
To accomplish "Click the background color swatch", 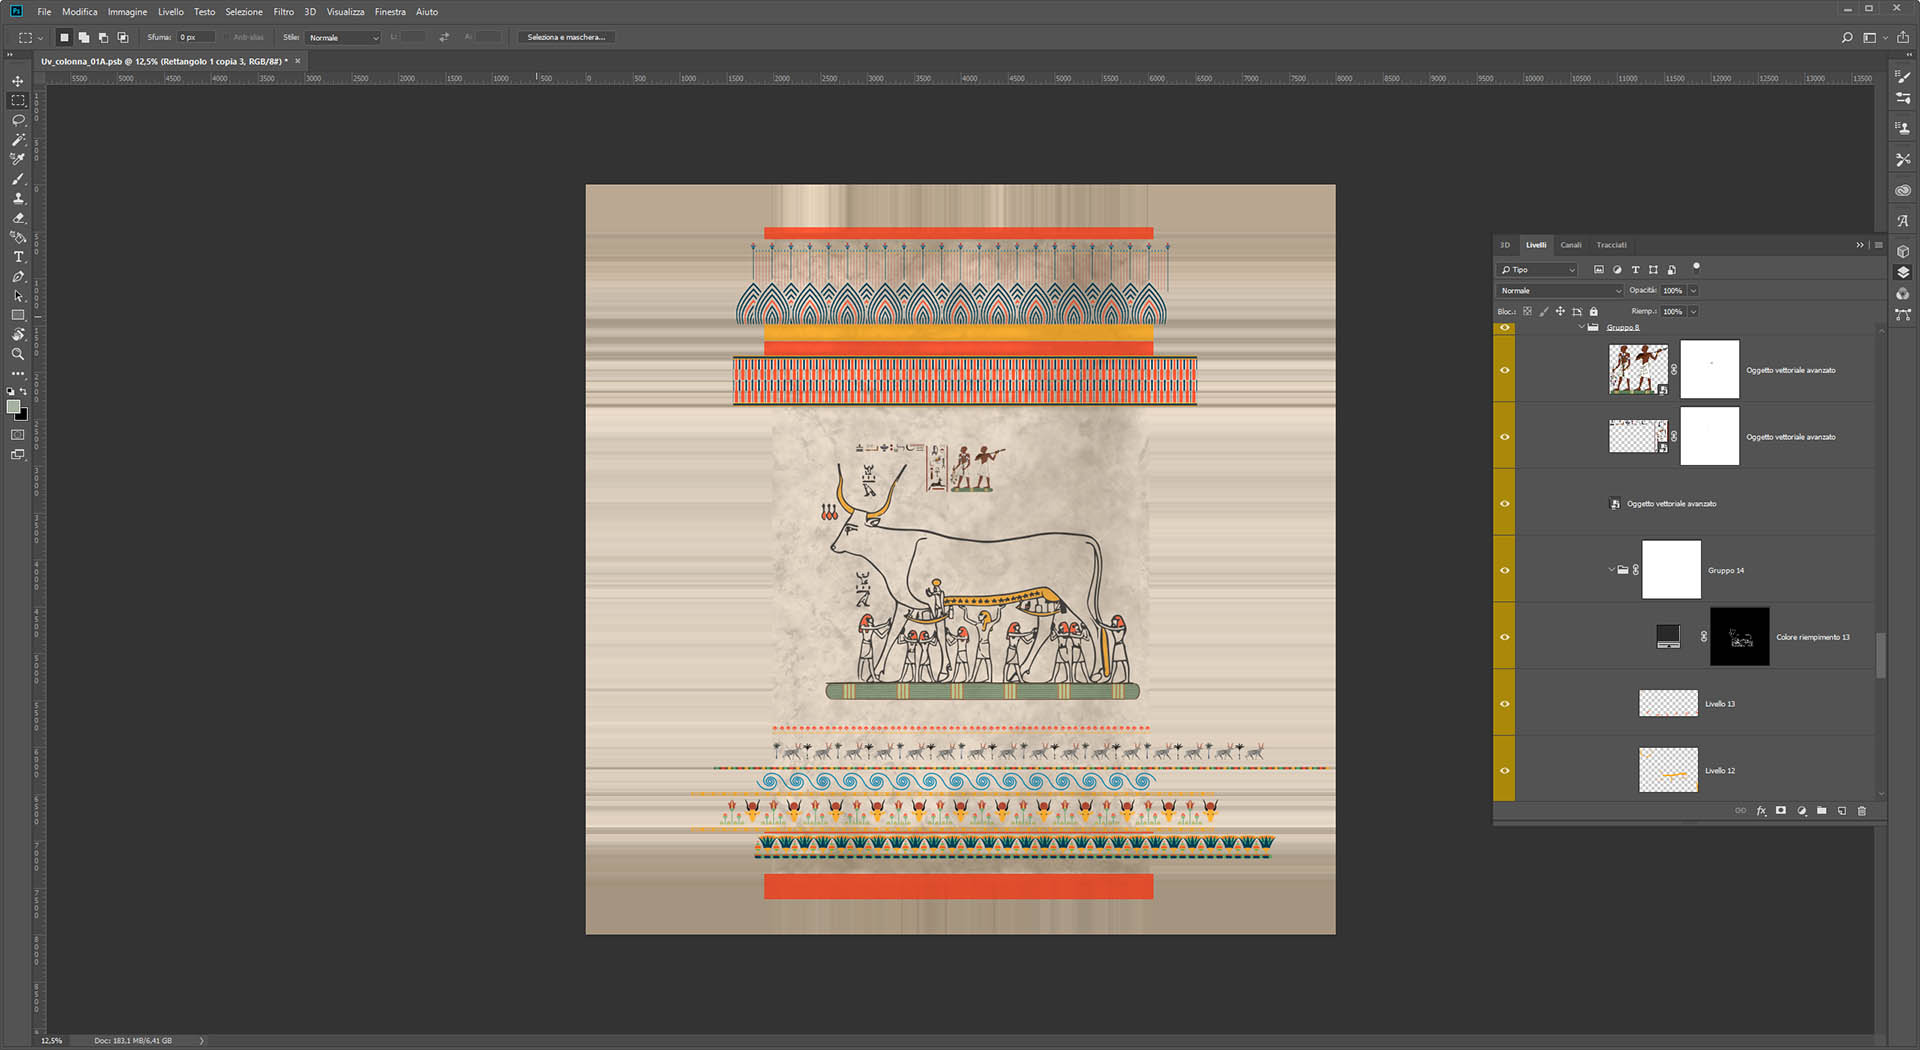I will (23, 415).
